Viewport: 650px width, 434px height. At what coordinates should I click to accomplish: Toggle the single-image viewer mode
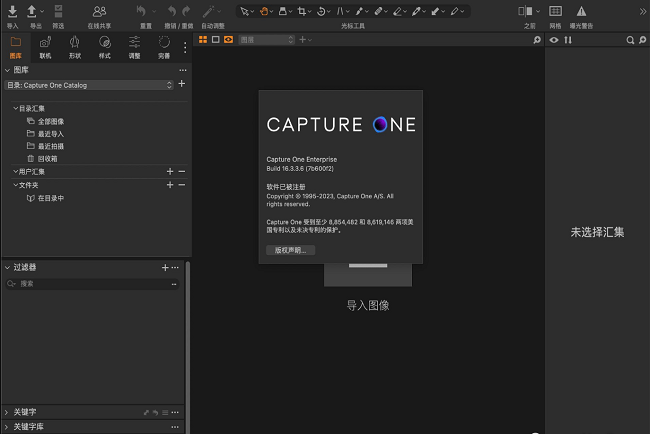click(x=216, y=39)
